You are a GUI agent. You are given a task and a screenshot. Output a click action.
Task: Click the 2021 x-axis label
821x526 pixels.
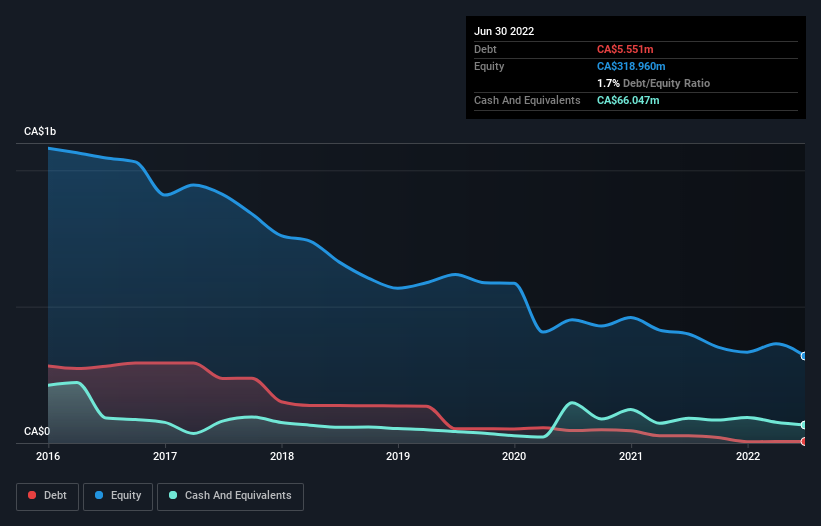[x=631, y=456]
